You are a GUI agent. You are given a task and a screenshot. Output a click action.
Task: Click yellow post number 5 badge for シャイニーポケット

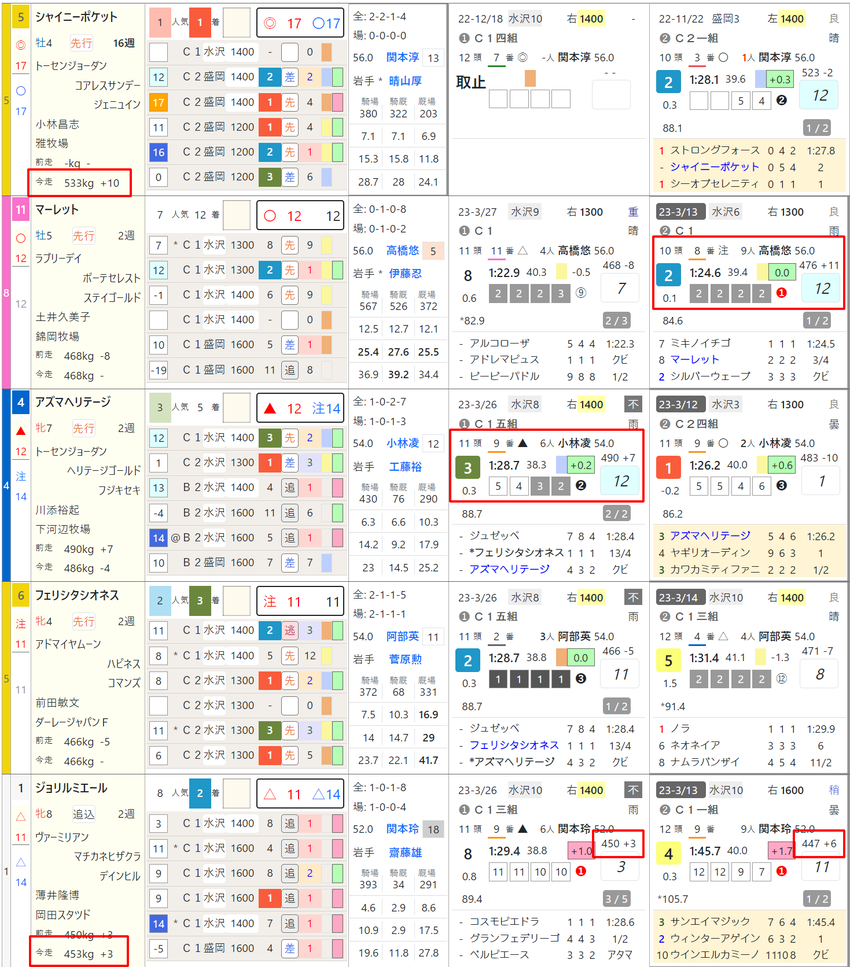(20, 17)
